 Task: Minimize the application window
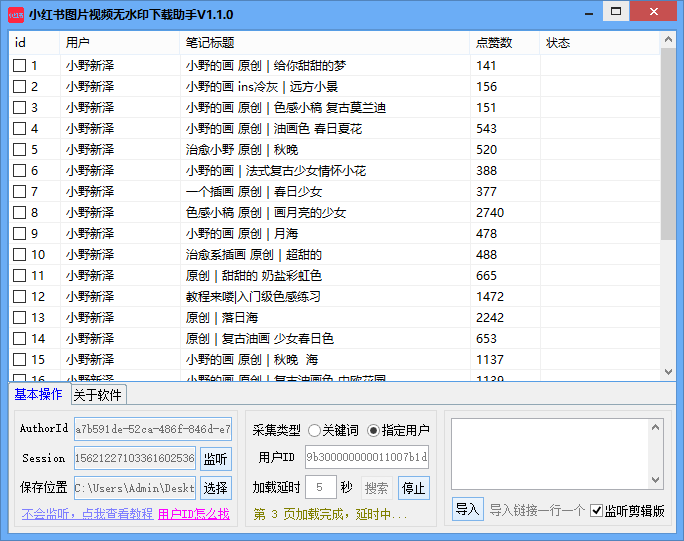(x=589, y=13)
